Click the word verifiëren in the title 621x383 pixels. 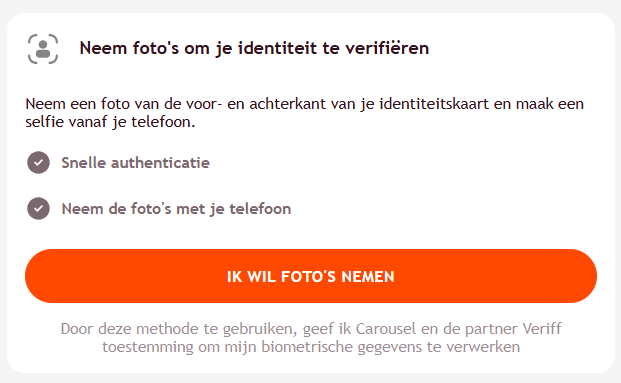(387, 48)
